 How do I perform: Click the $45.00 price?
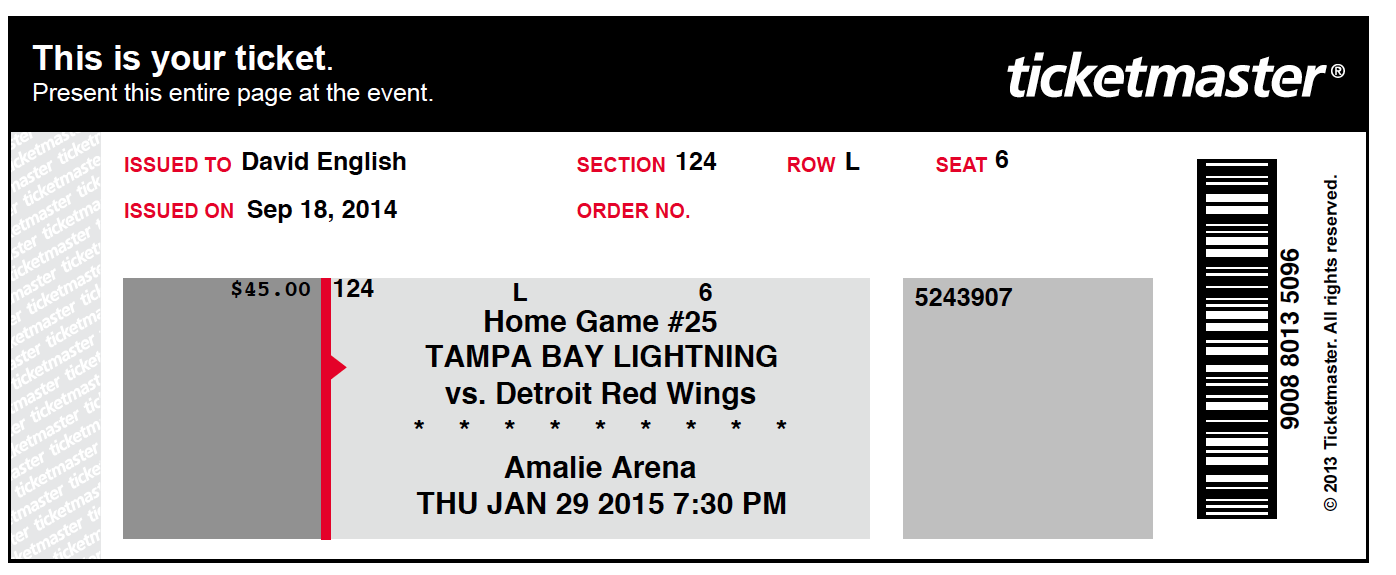coord(270,289)
